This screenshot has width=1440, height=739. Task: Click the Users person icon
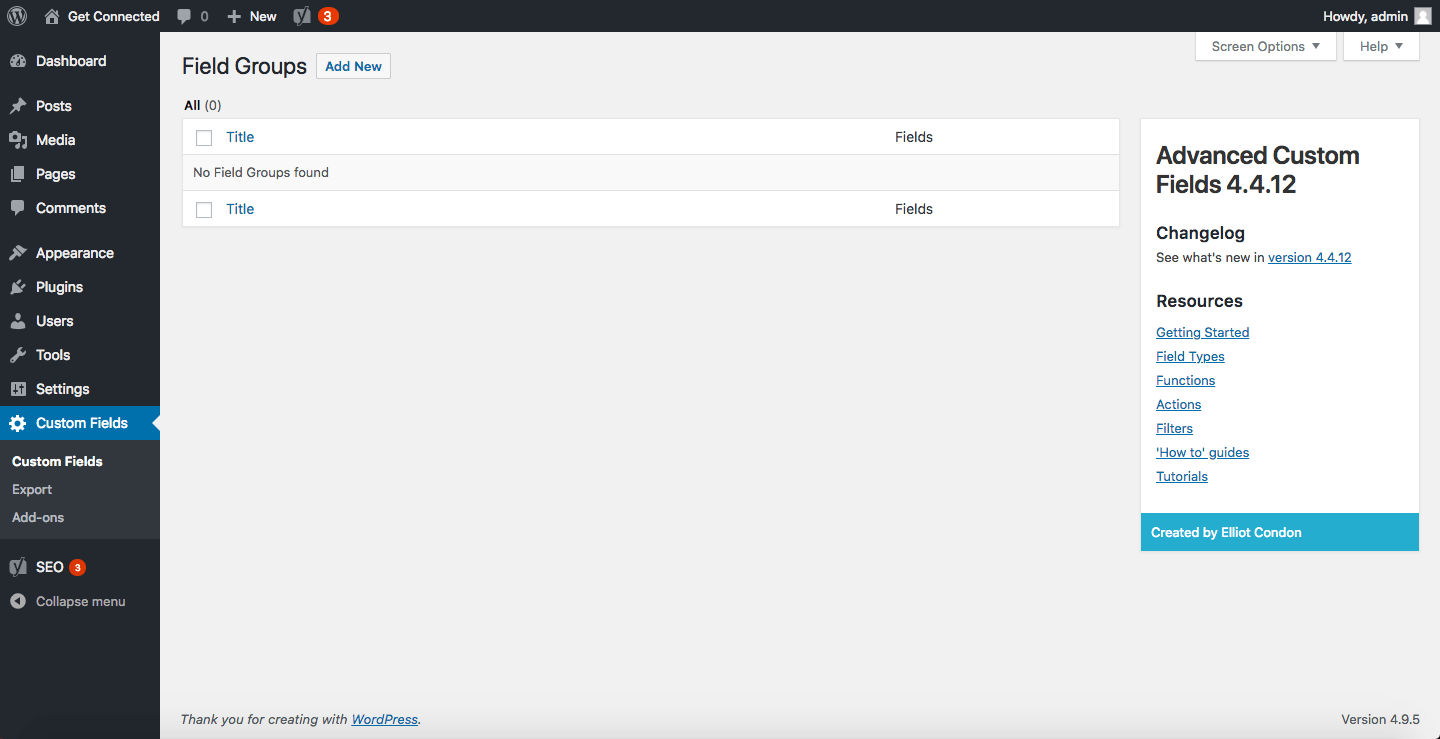[x=18, y=321]
